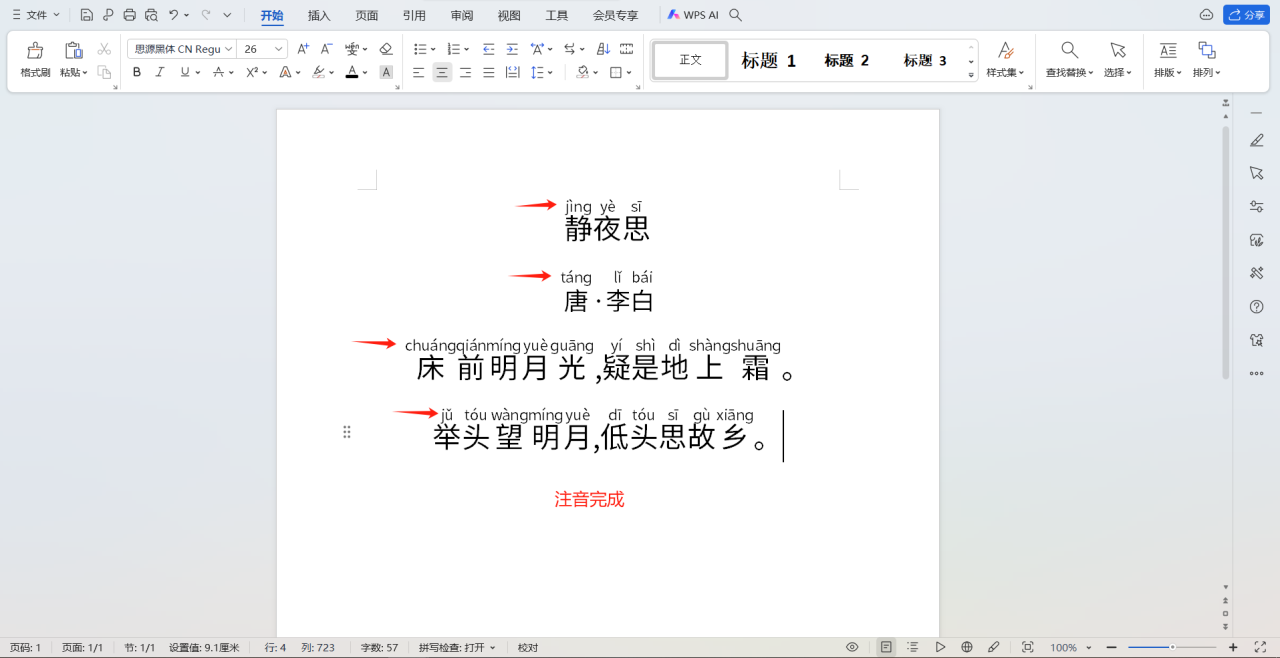Apply the 标题 1 style
This screenshot has width=1280, height=658.
click(769, 60)
